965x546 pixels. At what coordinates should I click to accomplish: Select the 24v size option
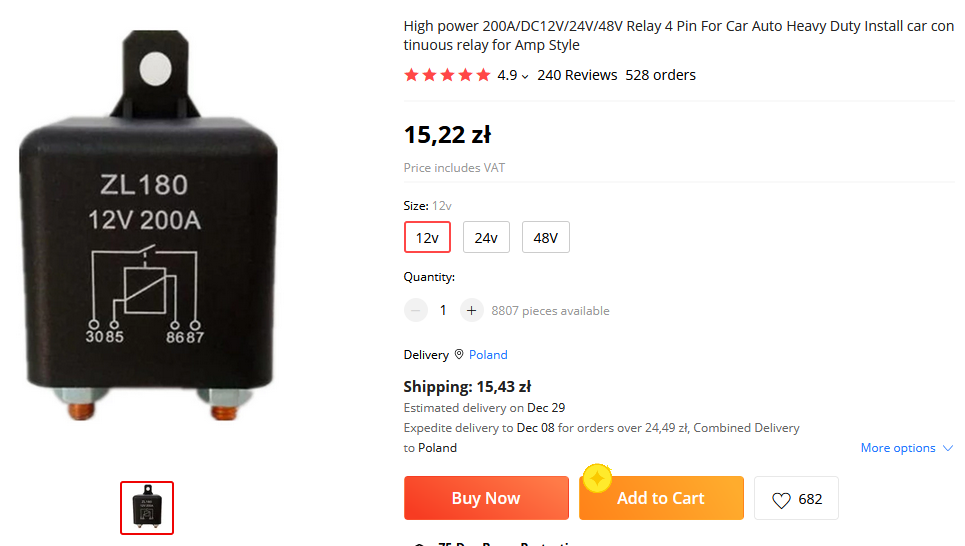(486, 238)
